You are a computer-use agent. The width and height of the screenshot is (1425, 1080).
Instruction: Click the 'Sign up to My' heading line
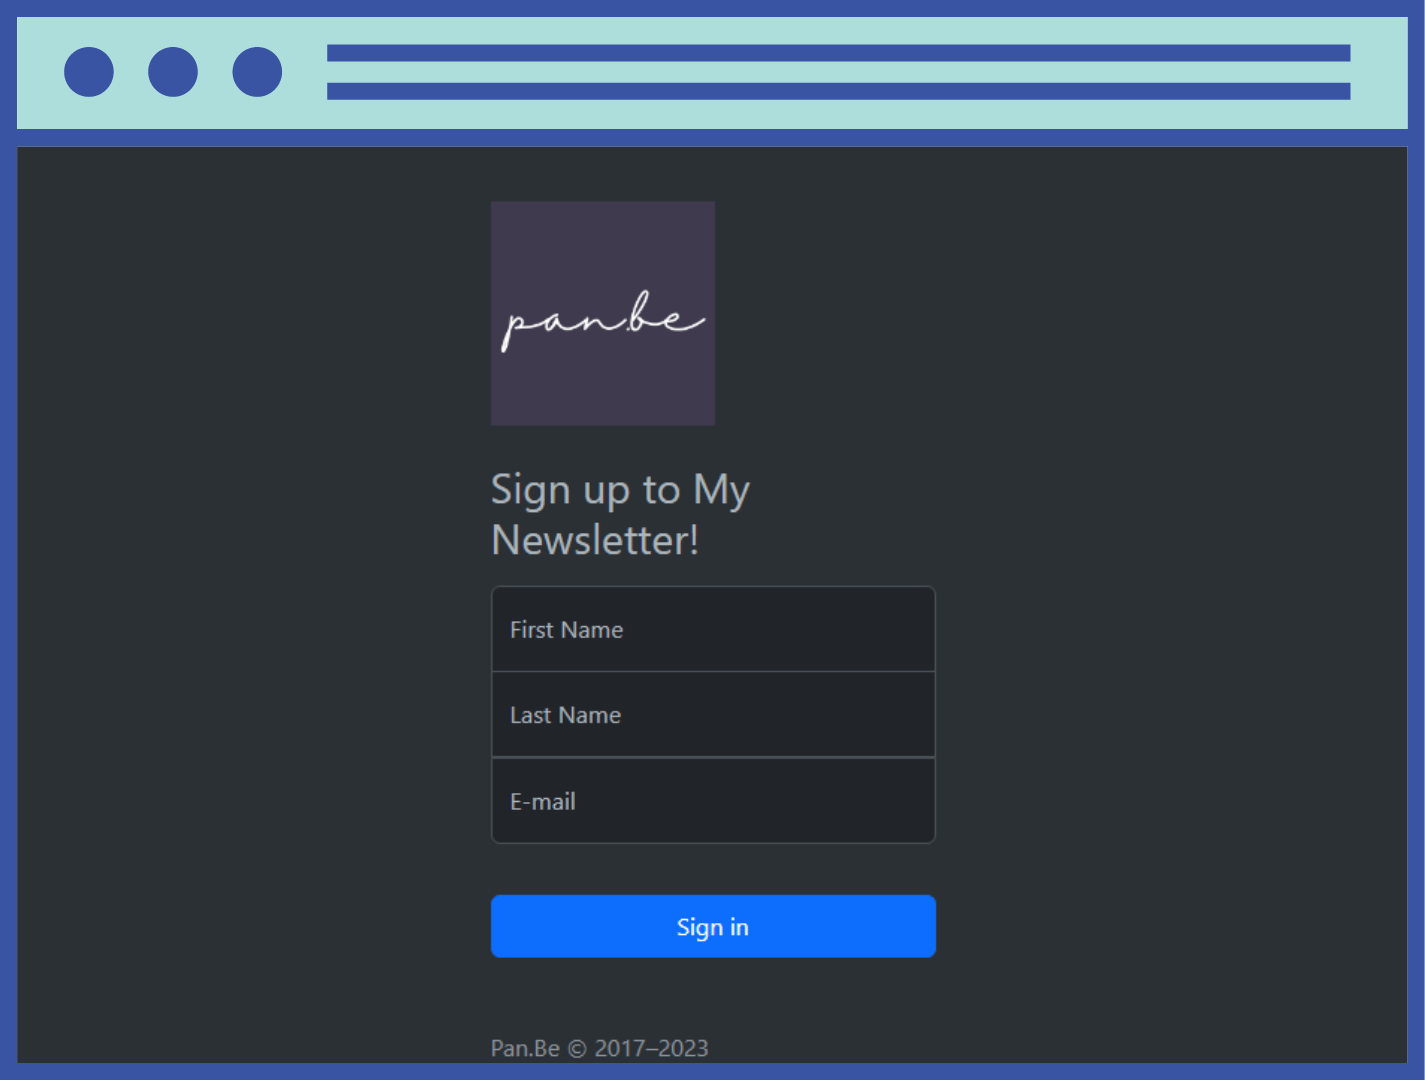620,491
